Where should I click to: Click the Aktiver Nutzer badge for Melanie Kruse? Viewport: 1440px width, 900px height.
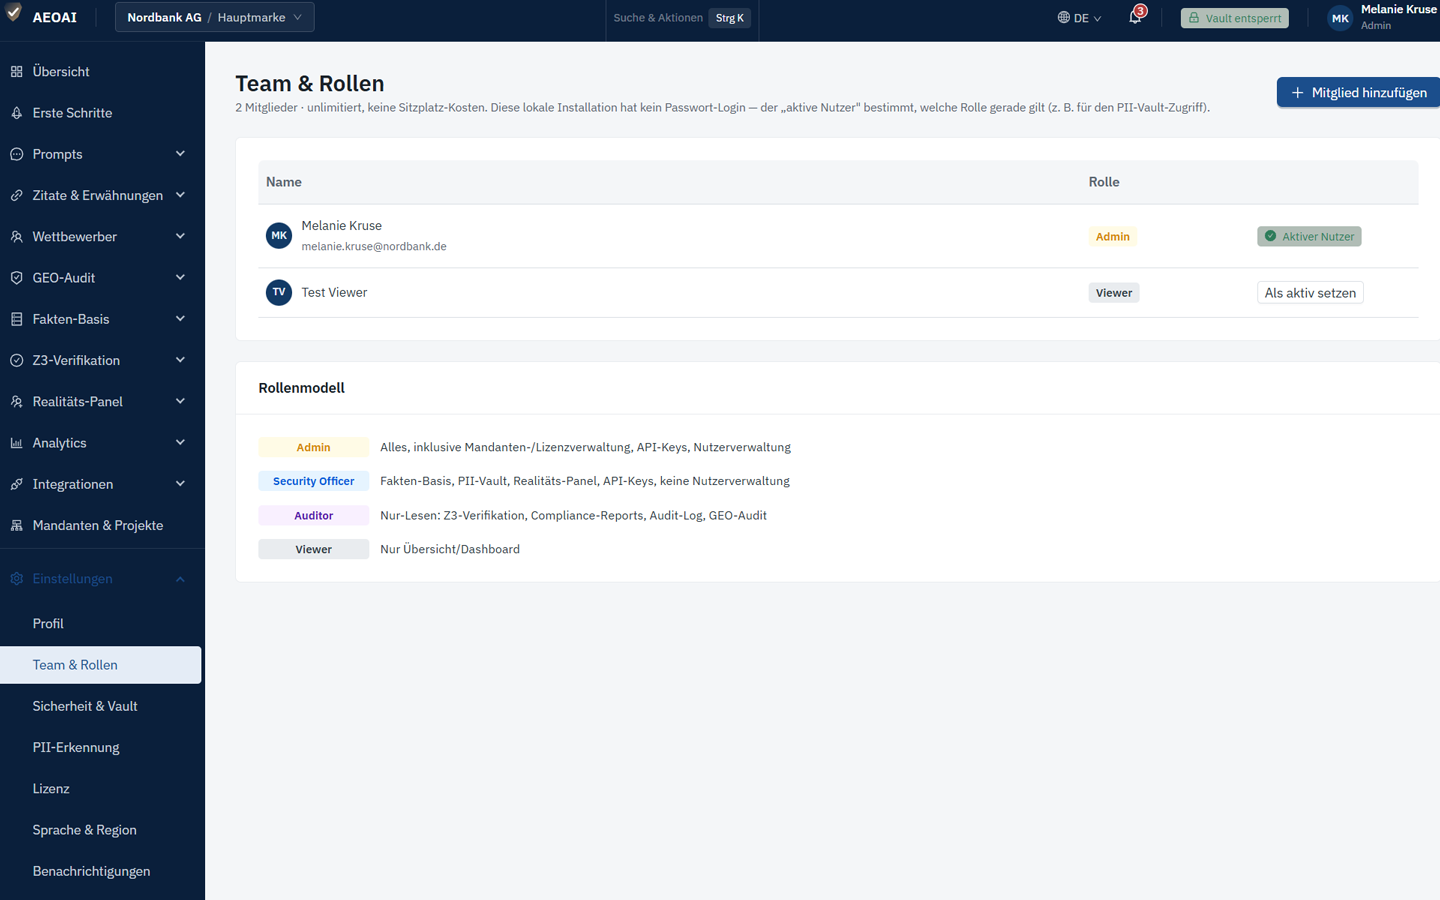pos(1309,236)
